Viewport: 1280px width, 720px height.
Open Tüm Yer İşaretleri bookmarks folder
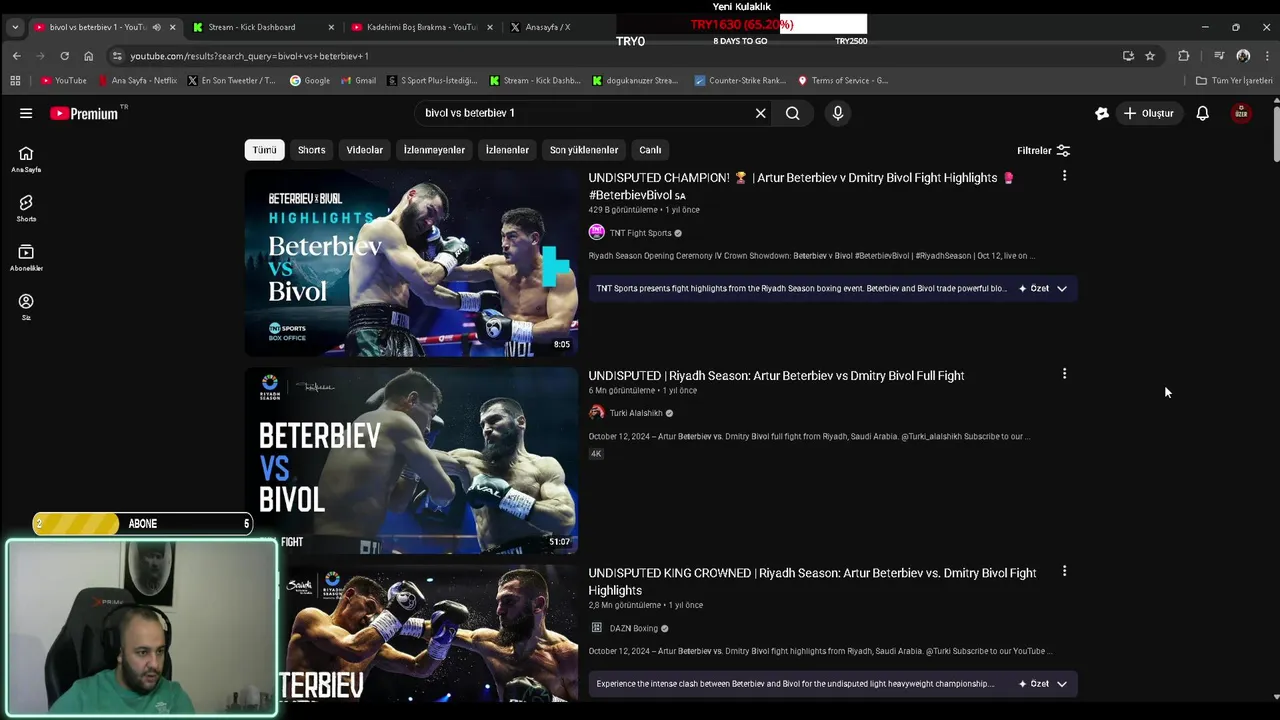[1234, 80]
